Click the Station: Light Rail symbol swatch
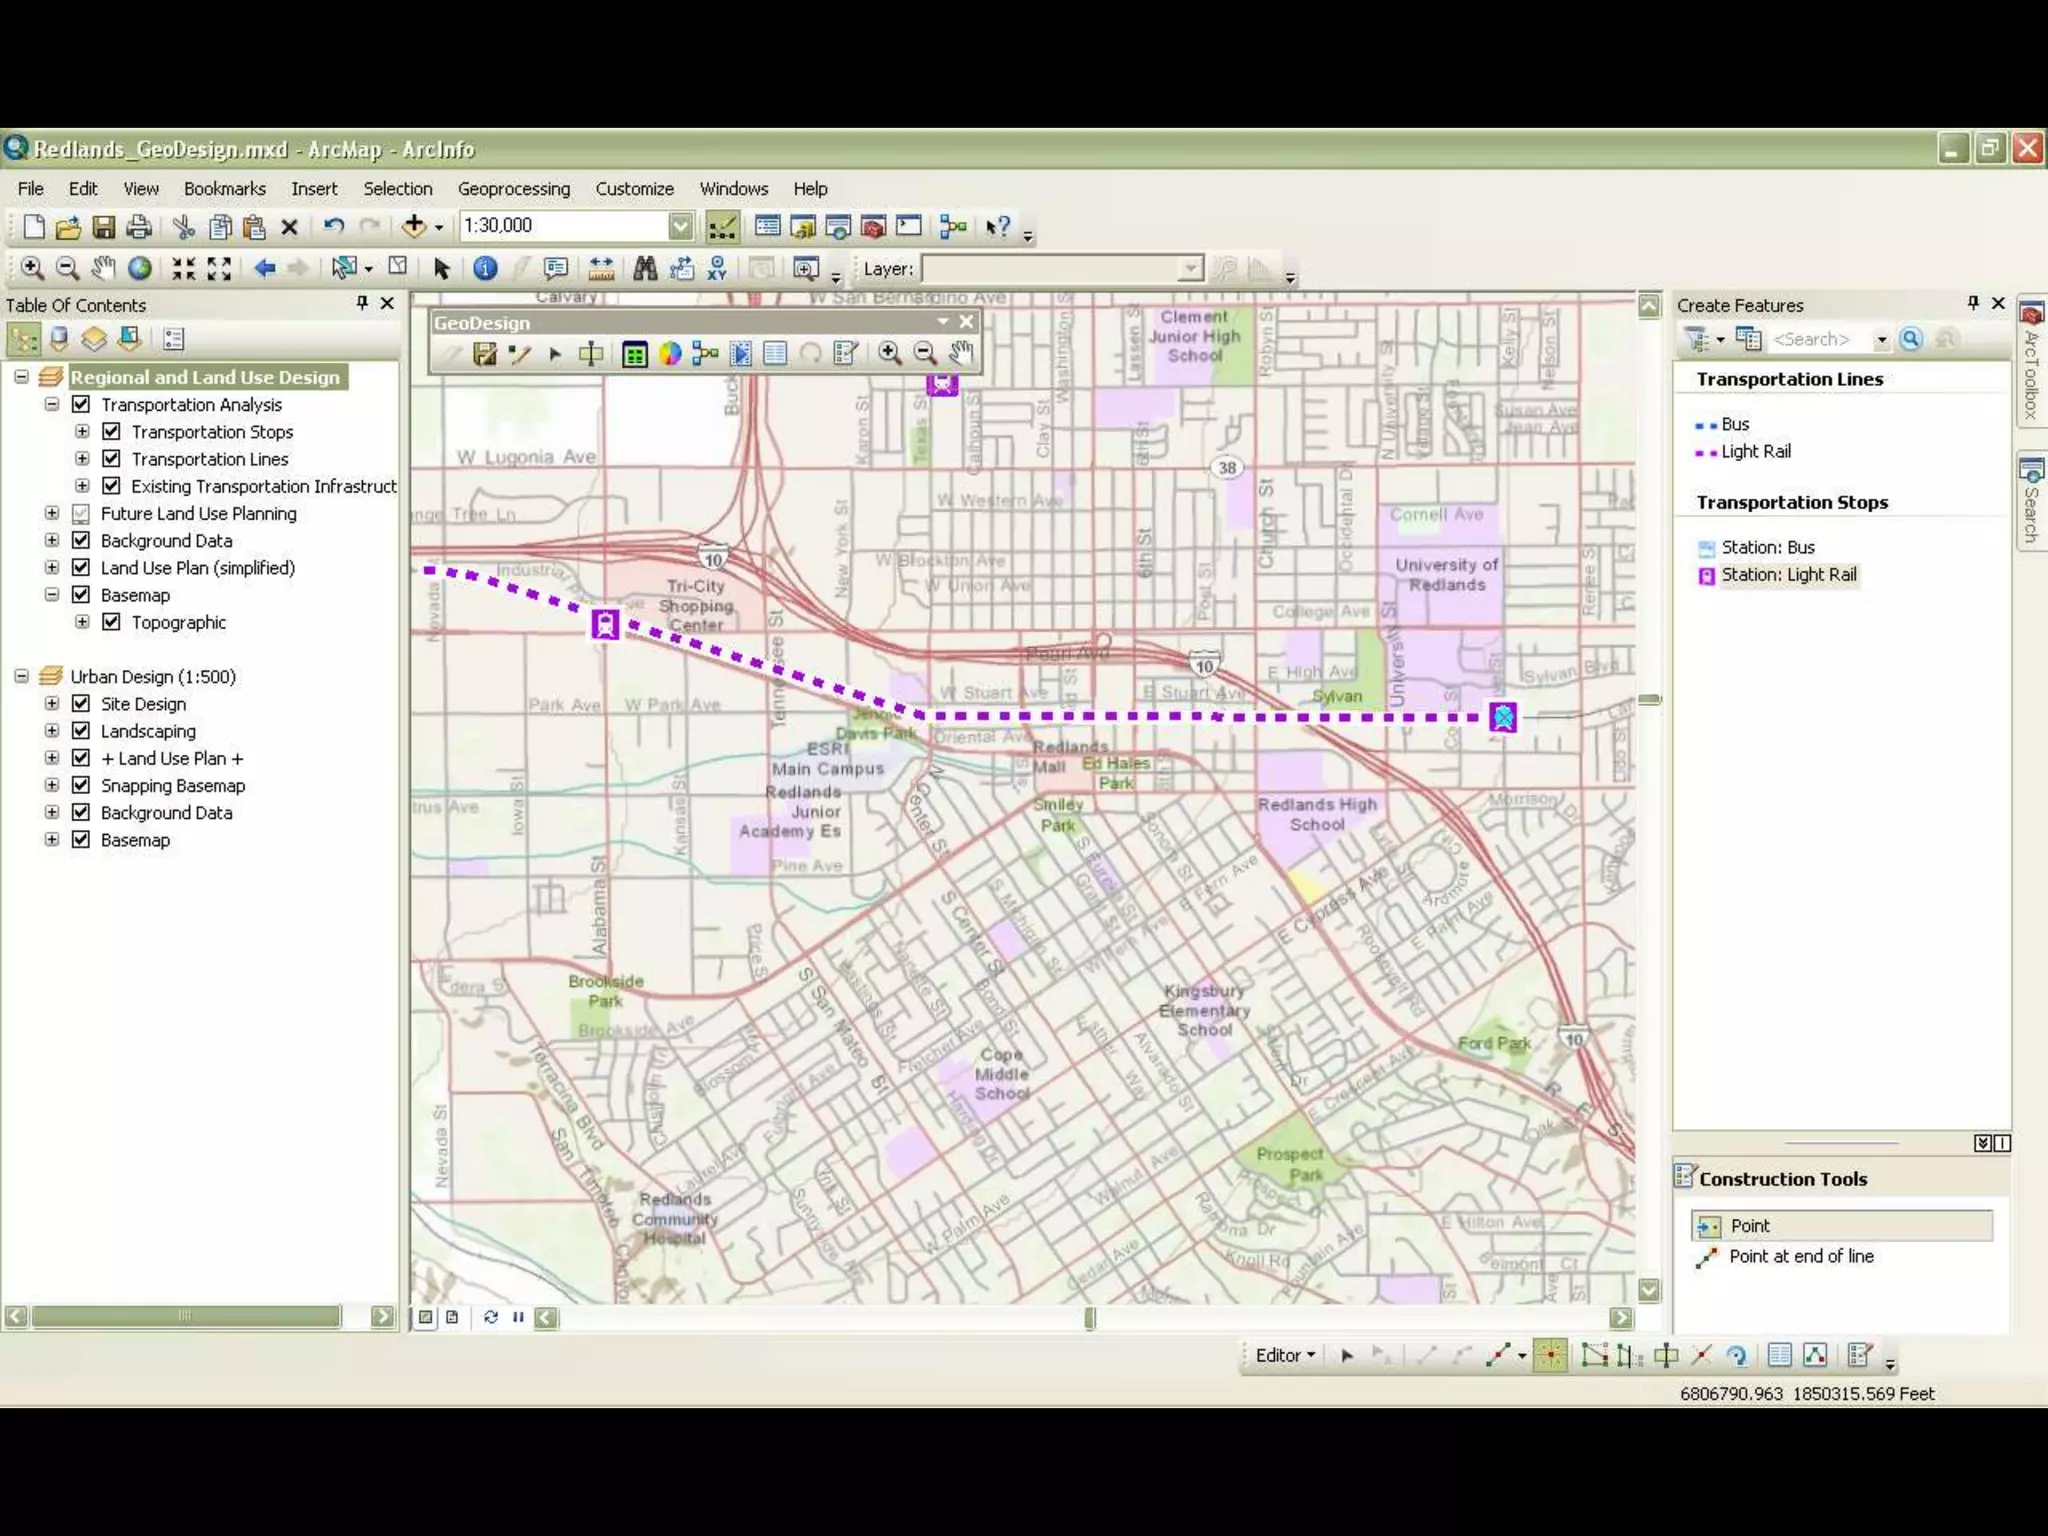Image resolution: width=2048 pixels, height=1536 pixels. coord(1707,576)
